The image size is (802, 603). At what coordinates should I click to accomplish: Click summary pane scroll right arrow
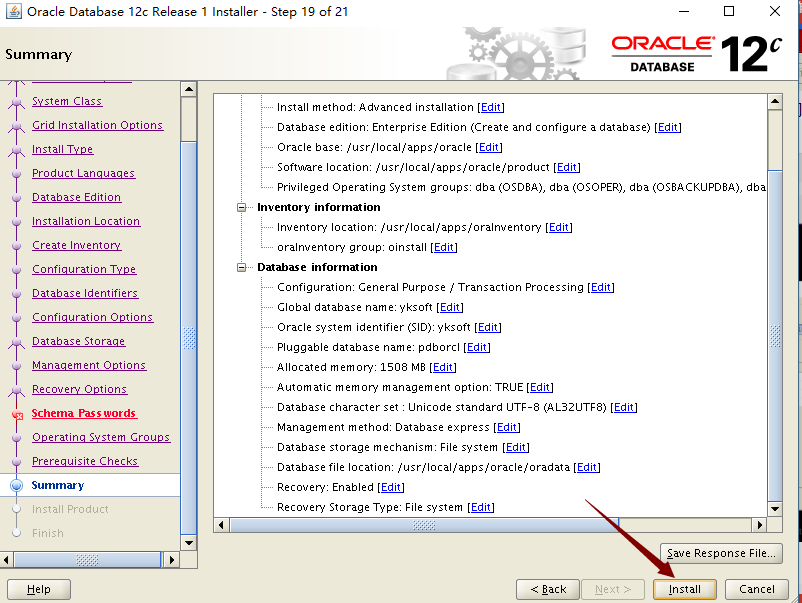pos(759,525)
